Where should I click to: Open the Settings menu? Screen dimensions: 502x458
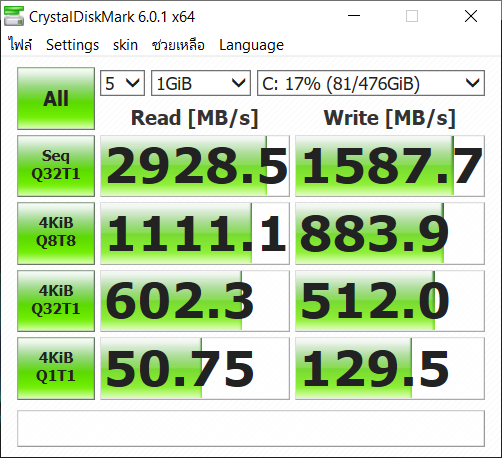[72, 45]
